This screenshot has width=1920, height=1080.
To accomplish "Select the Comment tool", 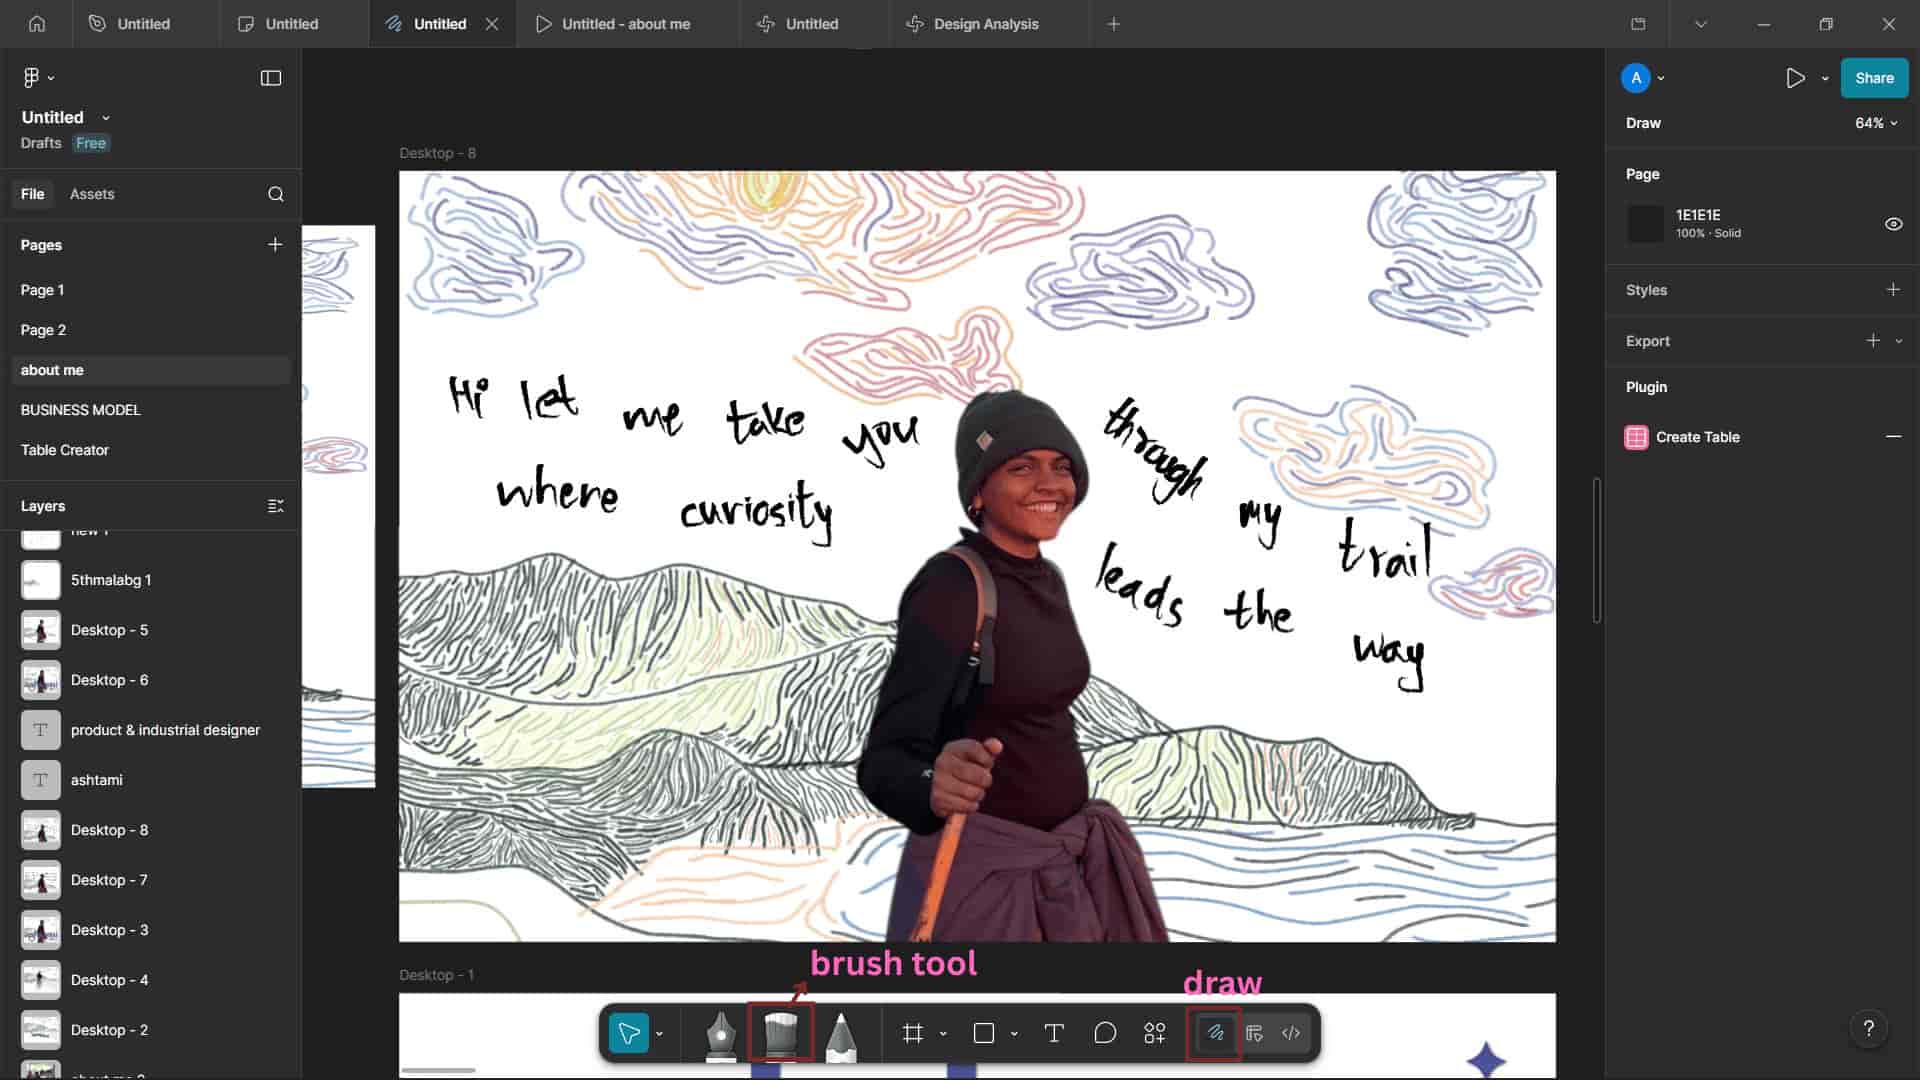I will (1104, 1033).
